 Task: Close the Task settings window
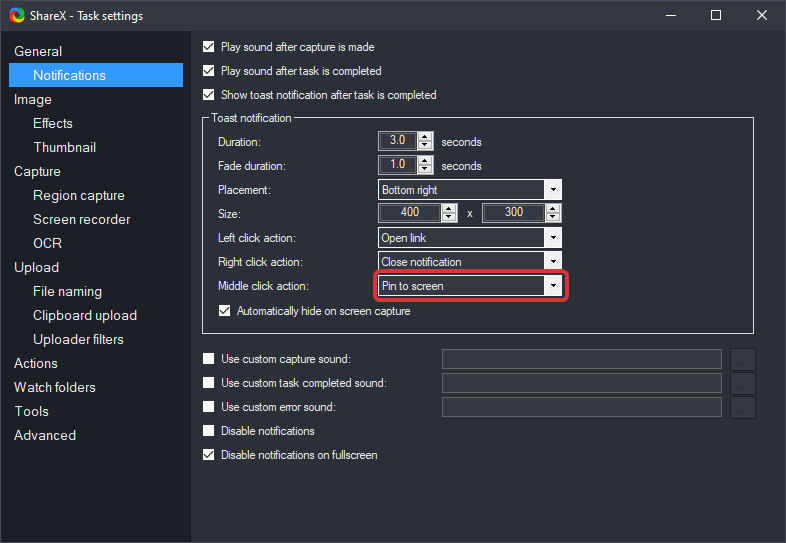[x=761, y=16]
